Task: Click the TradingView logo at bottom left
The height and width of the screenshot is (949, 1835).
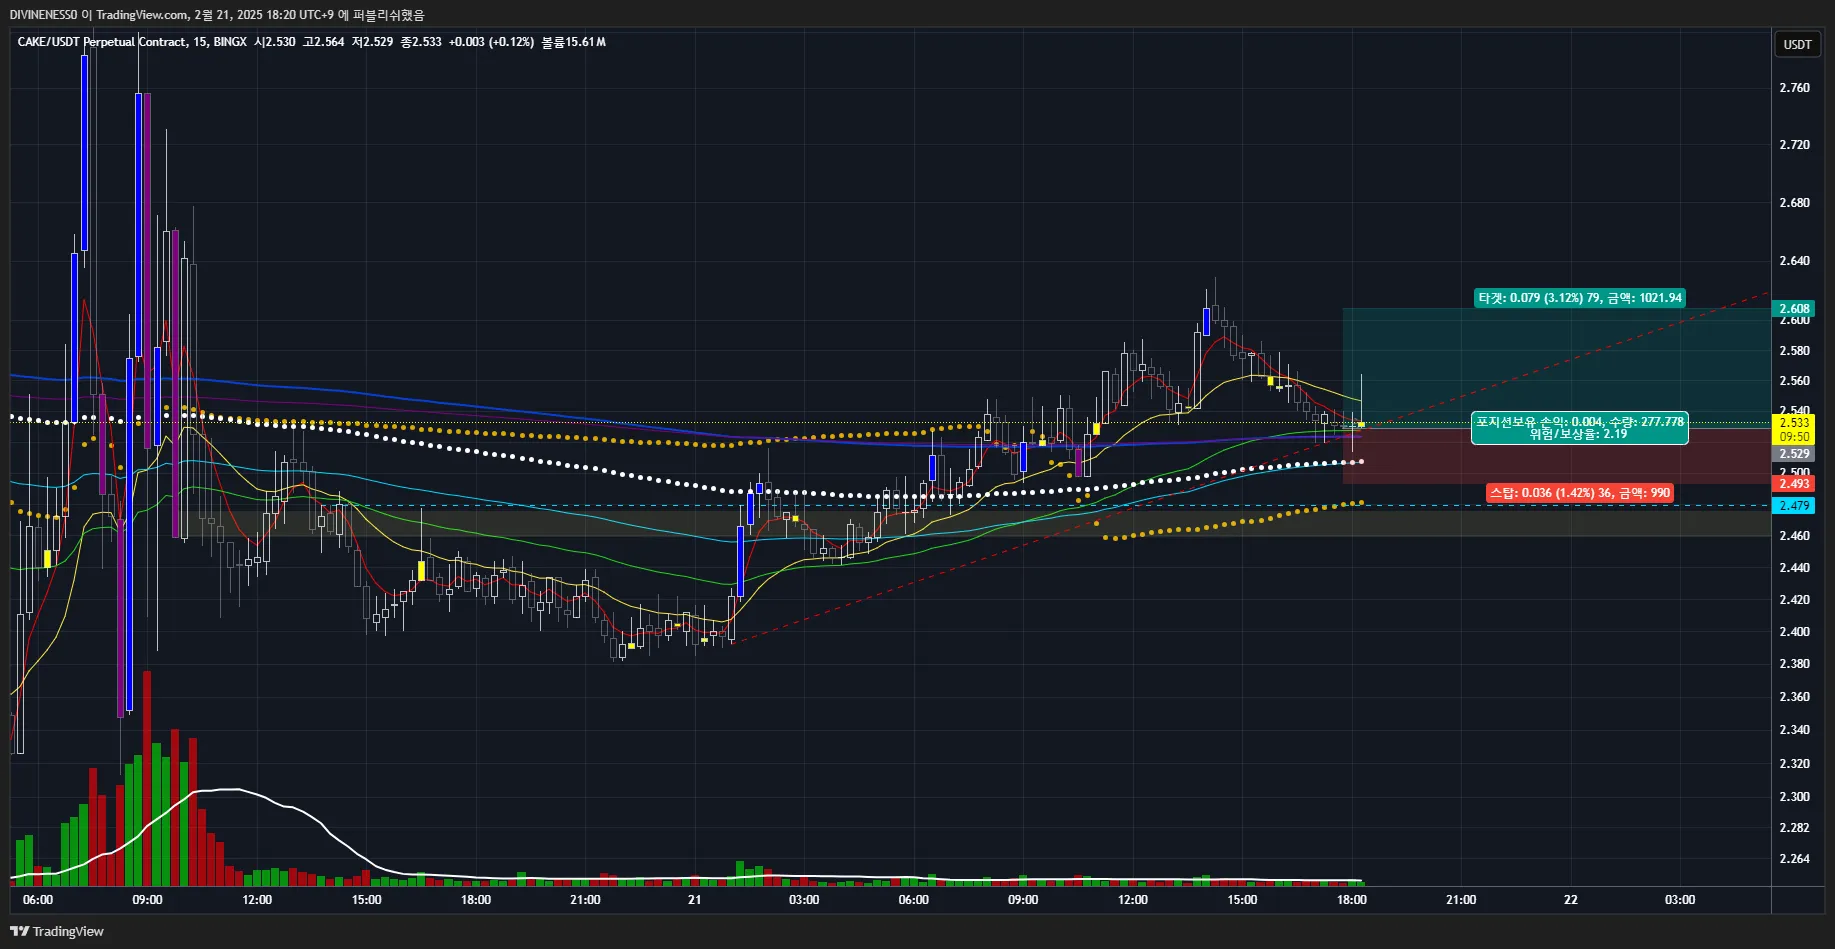Action: pyautogui.click(x=57, y=931)
